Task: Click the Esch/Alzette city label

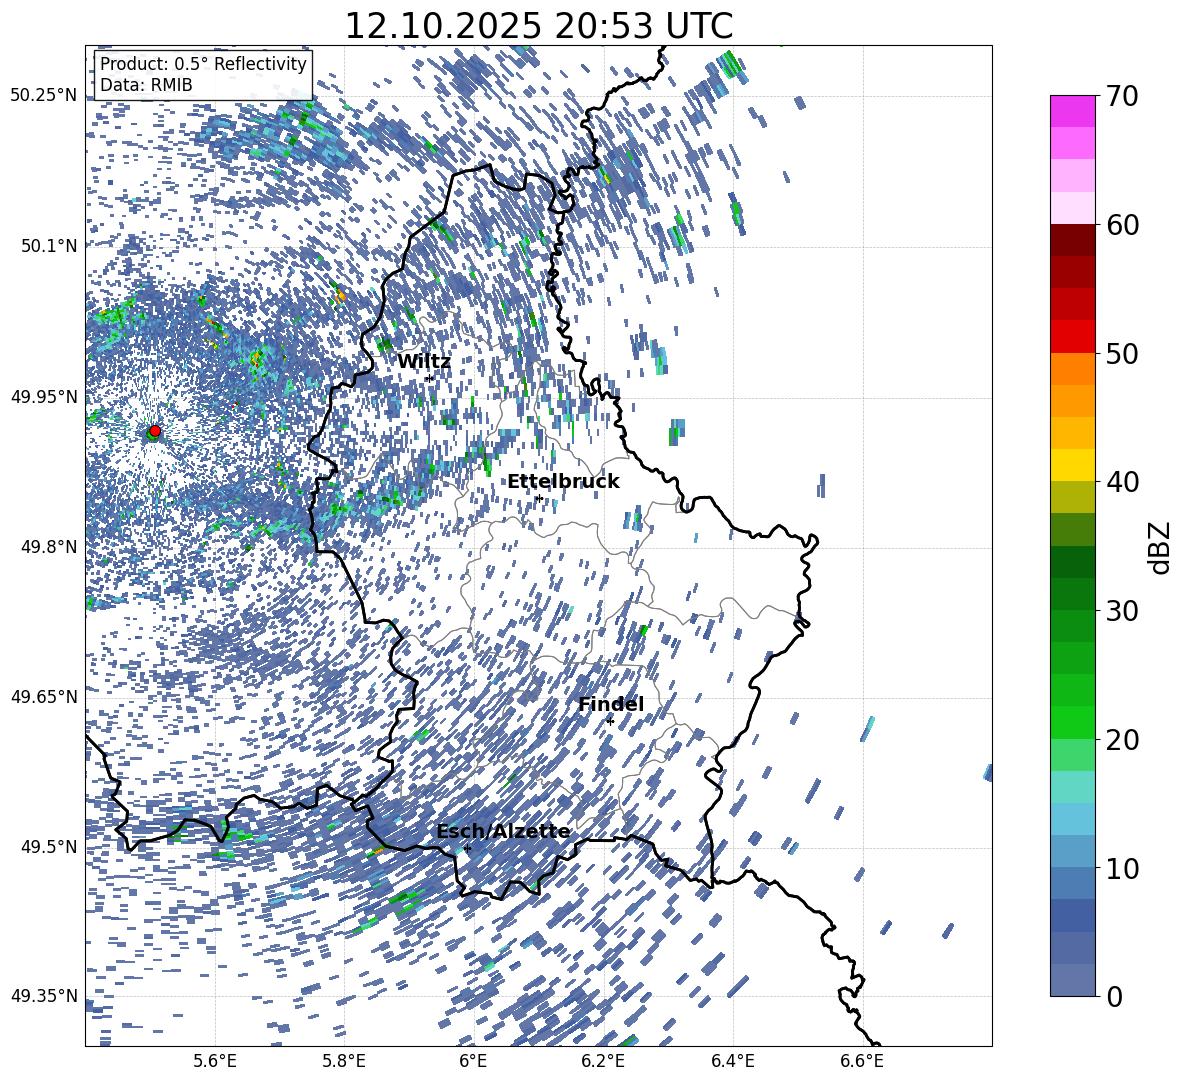Action: pos(503,831)
